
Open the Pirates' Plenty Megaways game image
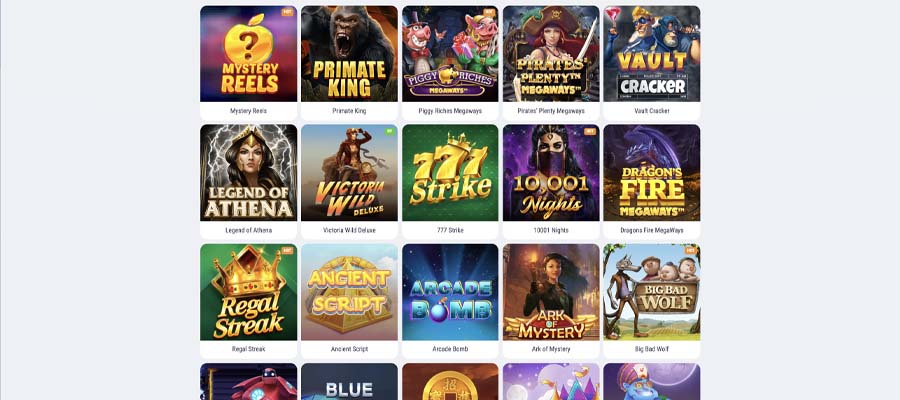pyautogui.click(x=551, y=54)
